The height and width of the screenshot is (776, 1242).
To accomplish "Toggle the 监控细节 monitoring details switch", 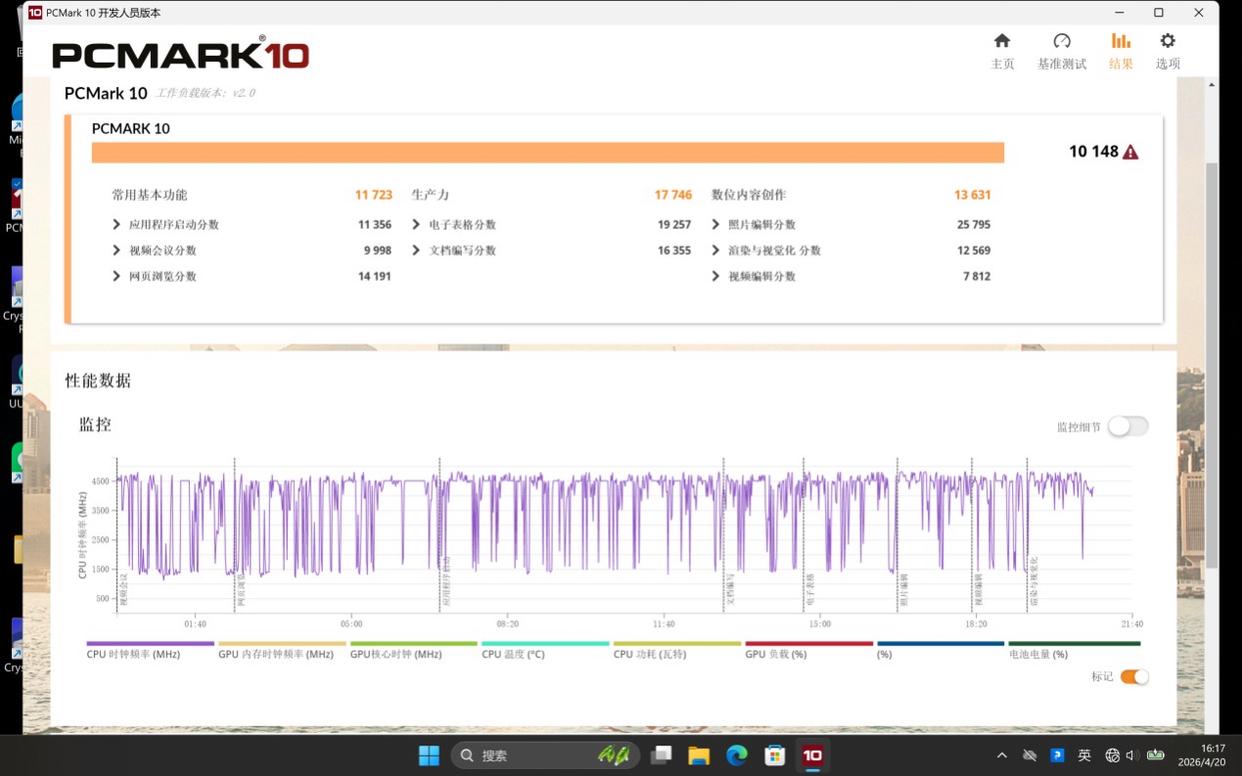I will [x=1127, y=426].
